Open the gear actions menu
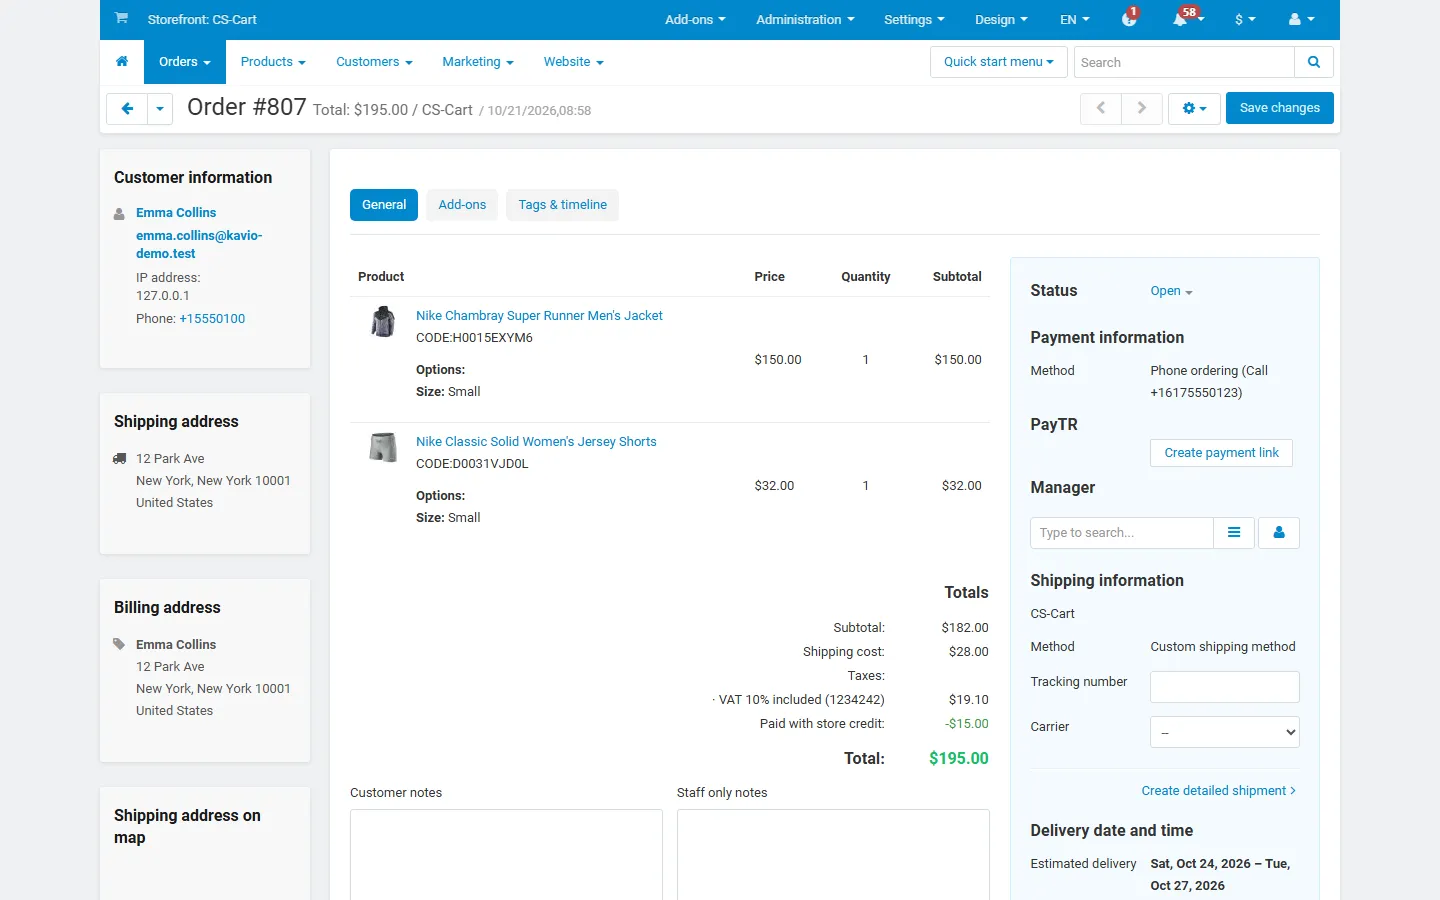 1195,108
